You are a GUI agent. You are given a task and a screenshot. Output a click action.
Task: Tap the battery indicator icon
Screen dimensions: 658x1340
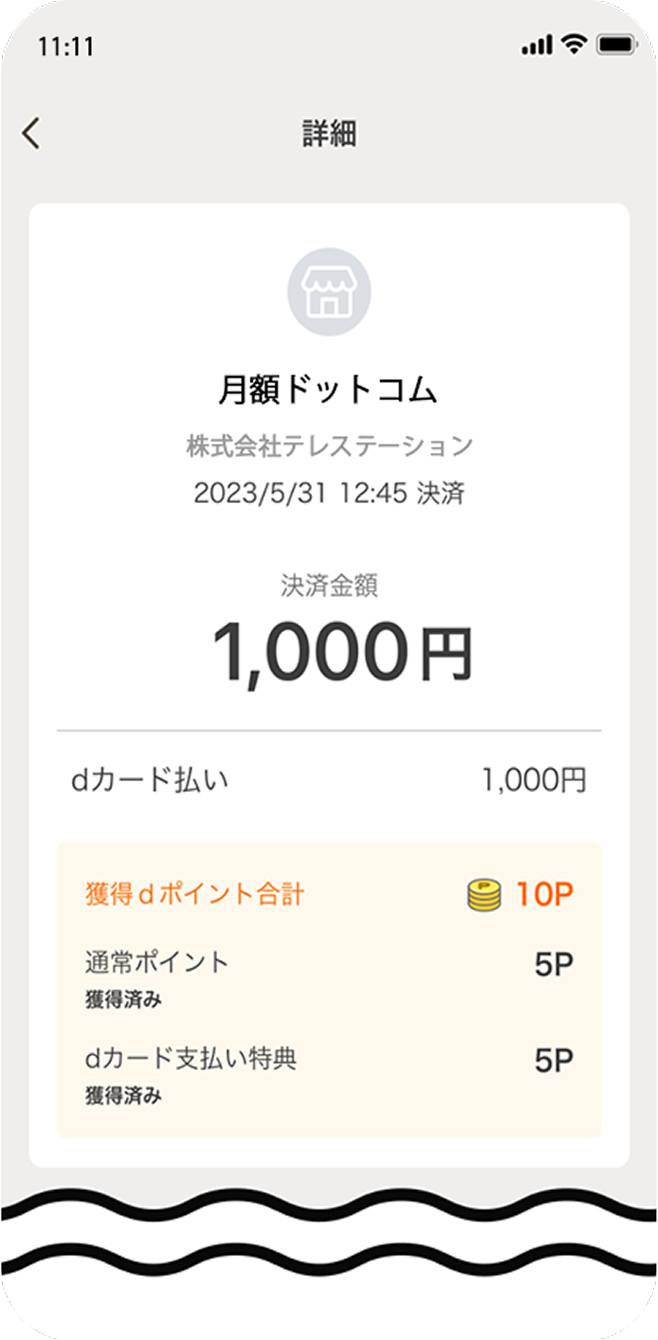coord(617,45)
